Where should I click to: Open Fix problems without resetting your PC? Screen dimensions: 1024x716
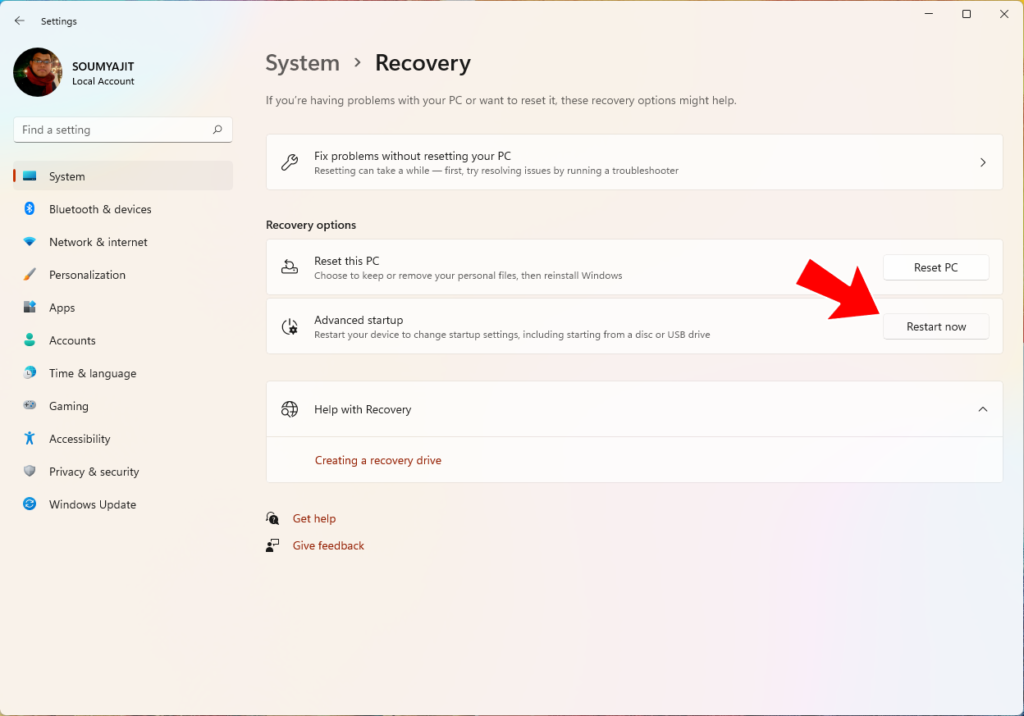(x=634, y=162)
